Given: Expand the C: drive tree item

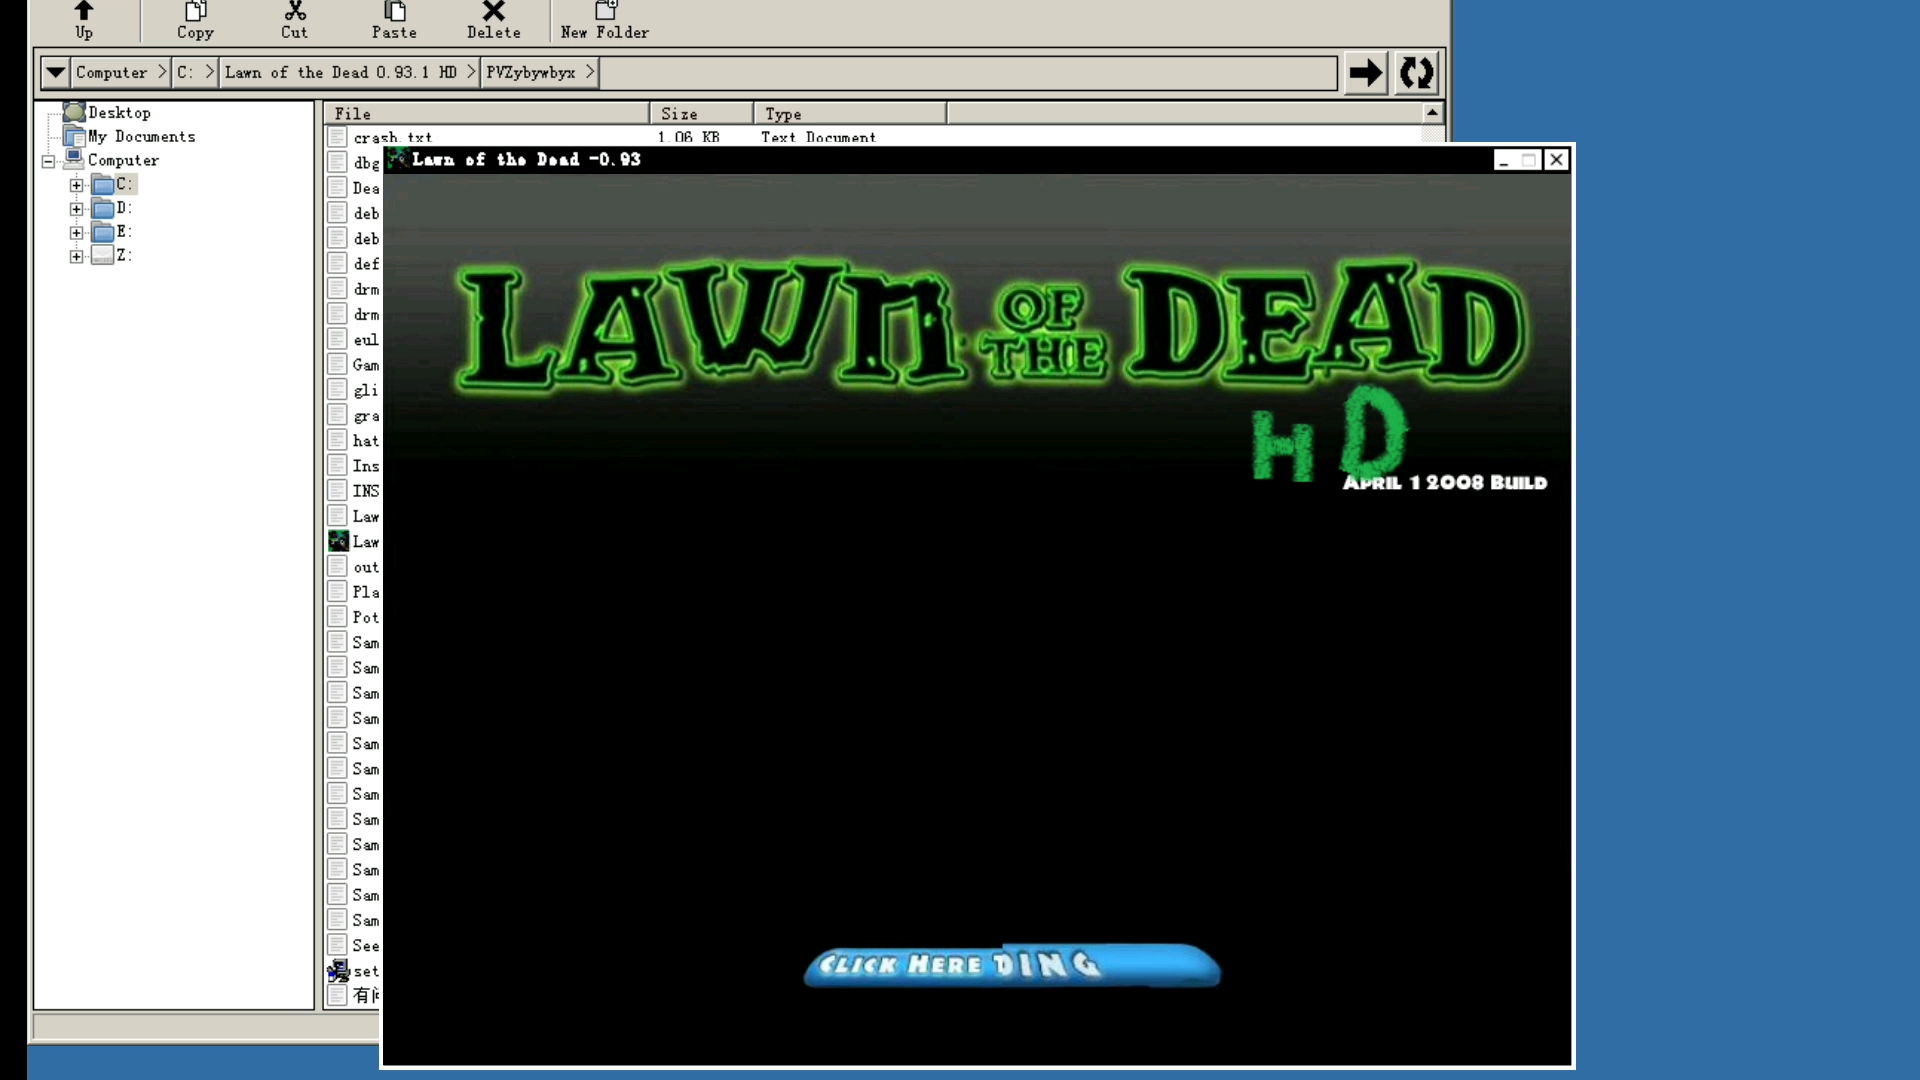Looking at the screenshot, I should 75,183.
